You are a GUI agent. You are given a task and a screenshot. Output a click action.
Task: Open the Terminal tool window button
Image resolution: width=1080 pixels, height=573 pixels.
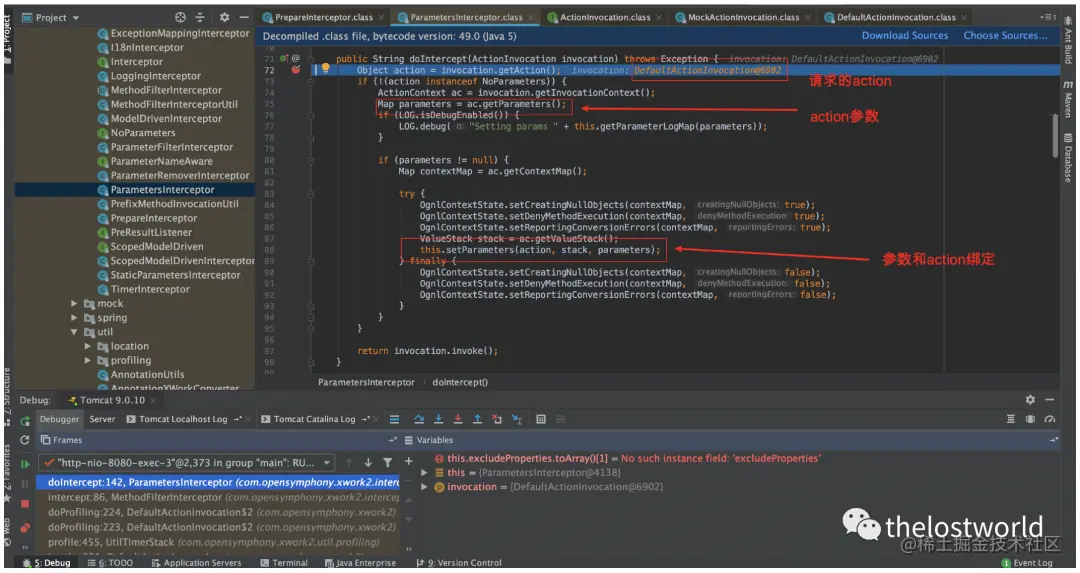(x=284, y=563)
